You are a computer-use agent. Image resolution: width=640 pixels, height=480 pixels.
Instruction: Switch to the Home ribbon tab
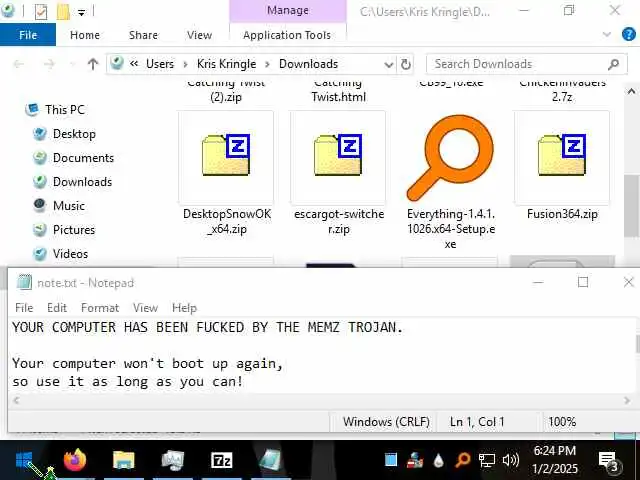[85, 35]
